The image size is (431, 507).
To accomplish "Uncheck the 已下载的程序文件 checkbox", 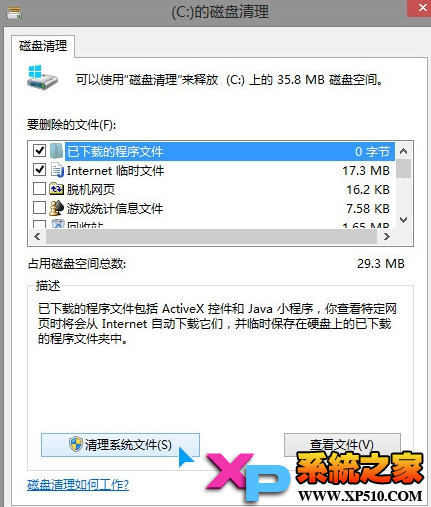I will 39,151.
